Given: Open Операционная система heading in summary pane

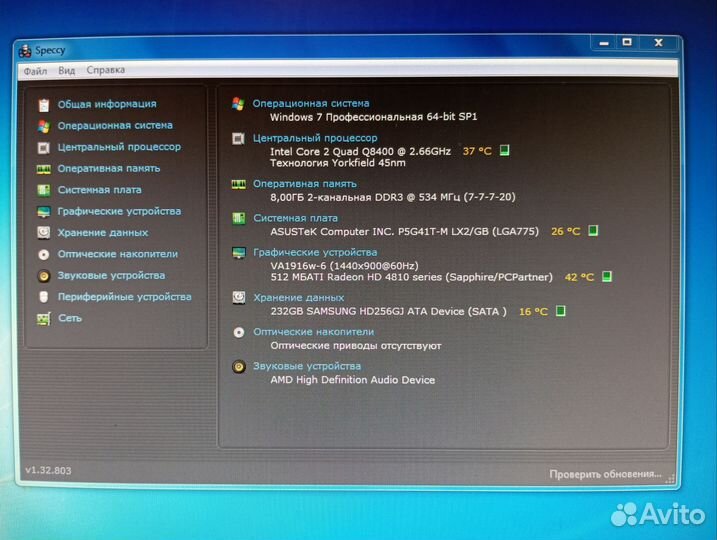Looking at the screenshot, I should point(311,103).
